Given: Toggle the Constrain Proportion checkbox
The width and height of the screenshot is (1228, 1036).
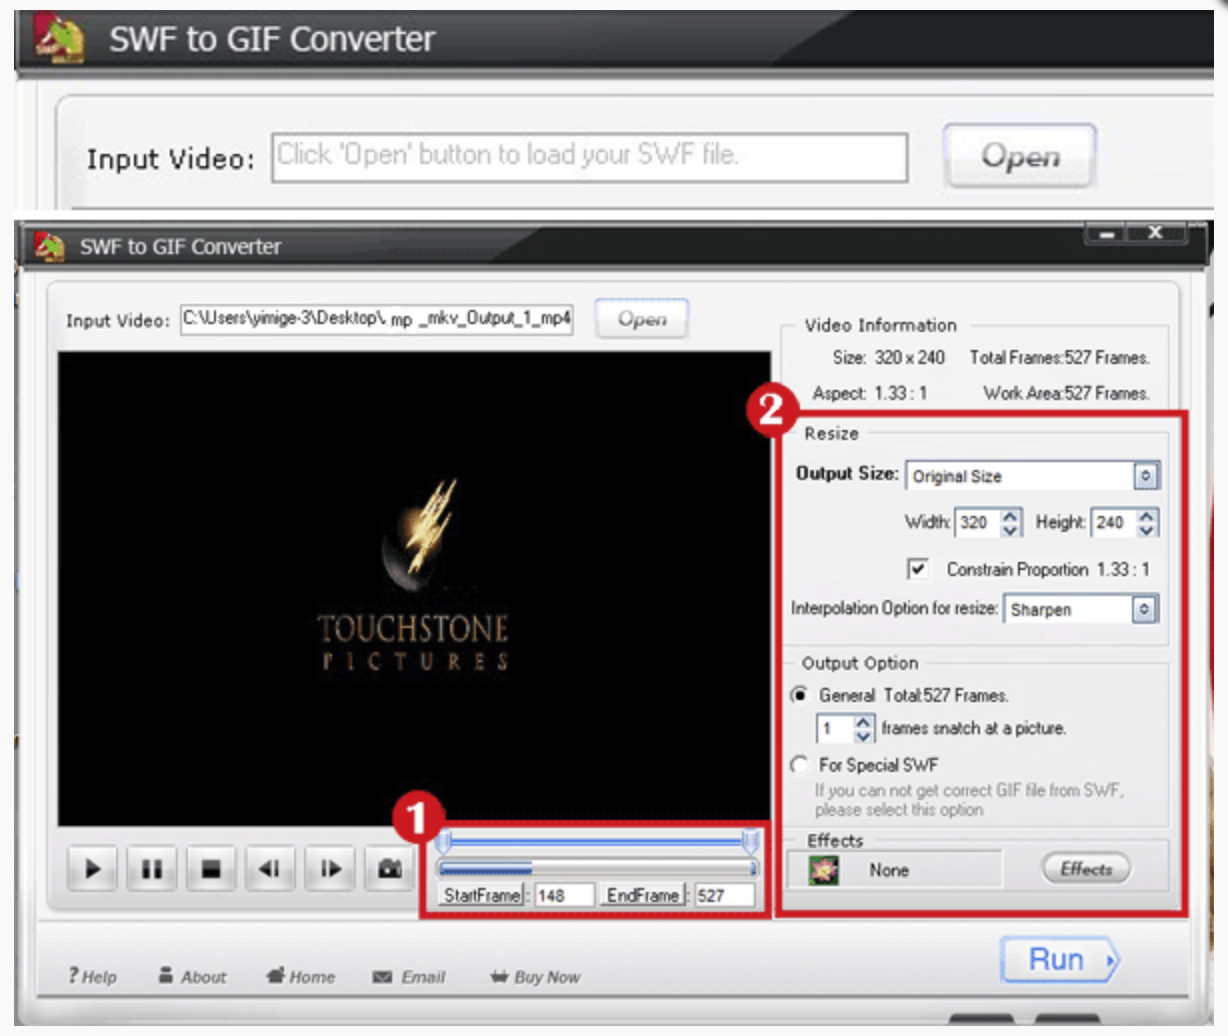Looking at the screenshot, I should point(917,569).
